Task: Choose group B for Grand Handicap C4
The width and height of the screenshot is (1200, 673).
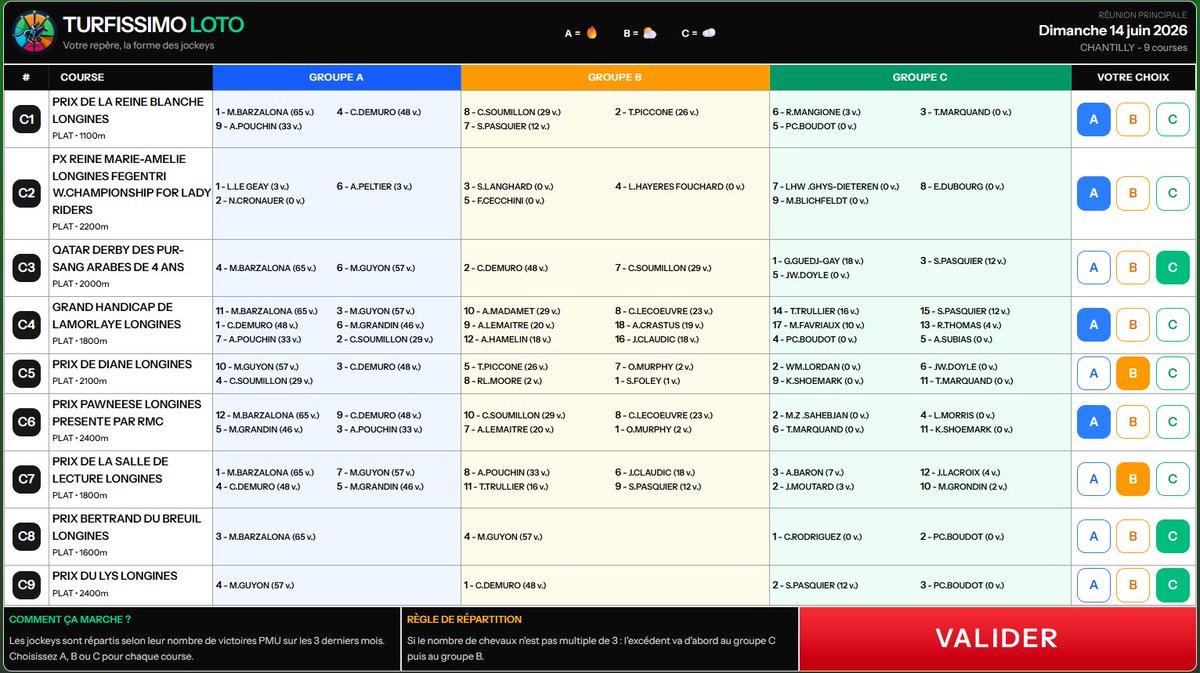Action: (1133, 325)
